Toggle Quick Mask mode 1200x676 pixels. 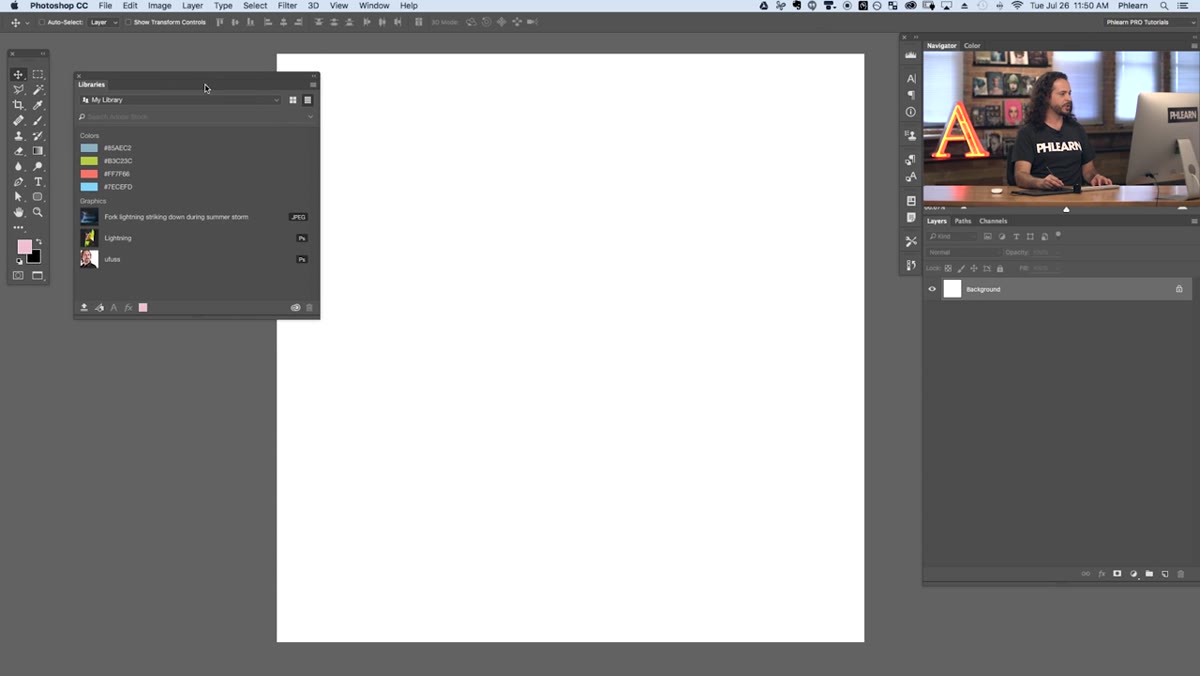click(x=18, y=275)
